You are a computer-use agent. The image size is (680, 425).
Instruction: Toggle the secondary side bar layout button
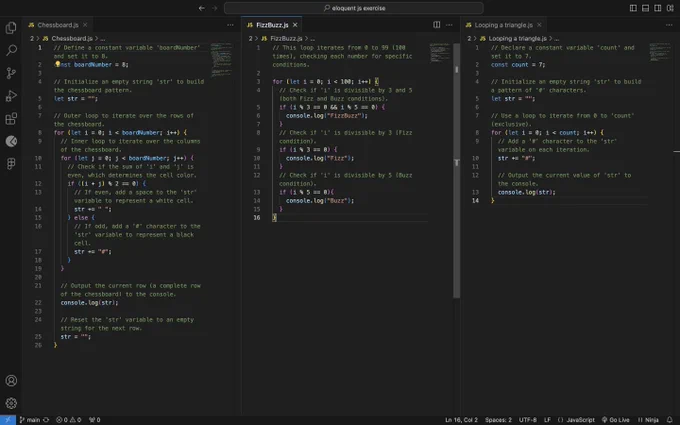click(657, 8)
